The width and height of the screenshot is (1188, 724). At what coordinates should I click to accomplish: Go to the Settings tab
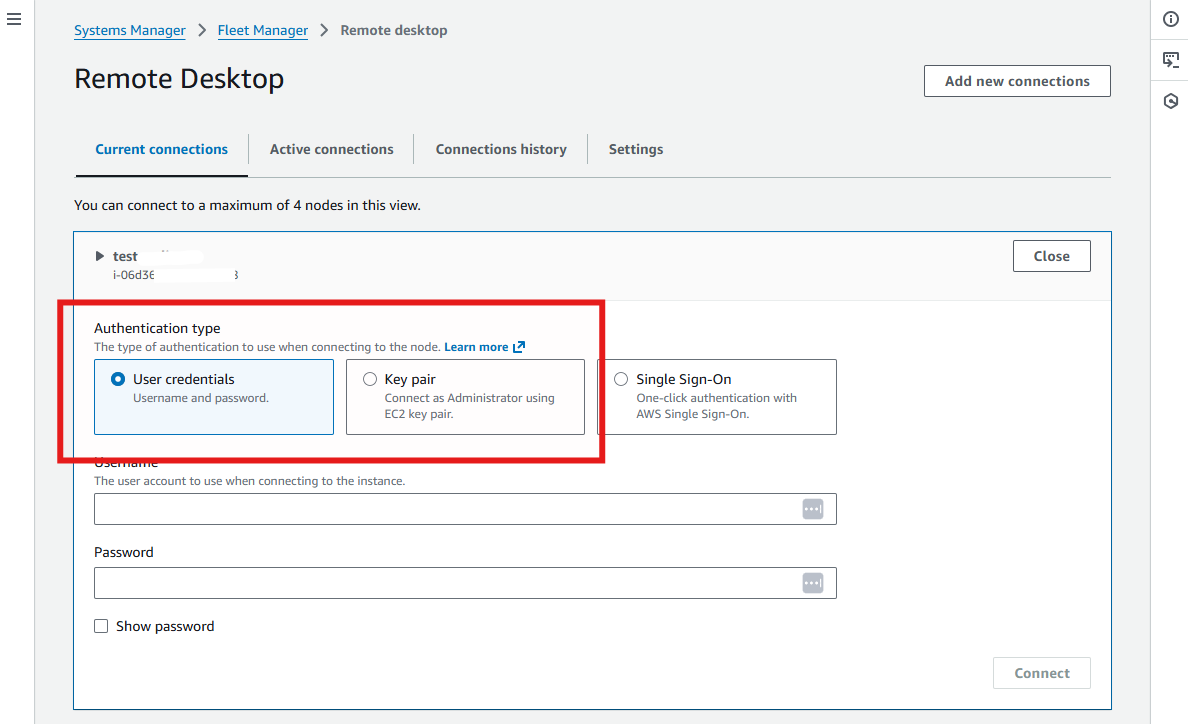pos(635,148)
